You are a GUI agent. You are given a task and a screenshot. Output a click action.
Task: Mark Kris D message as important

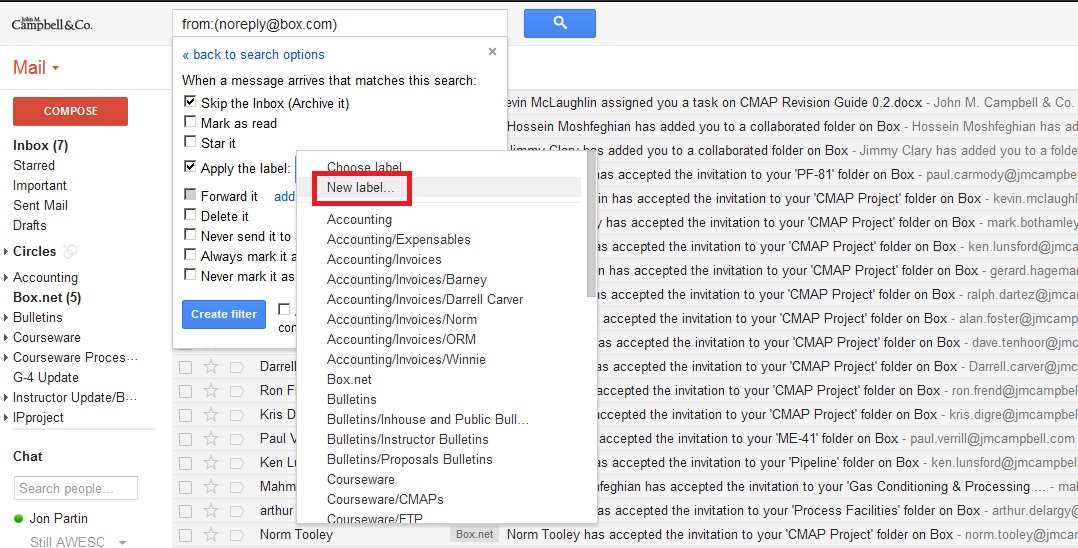click(x=236, y=415)
